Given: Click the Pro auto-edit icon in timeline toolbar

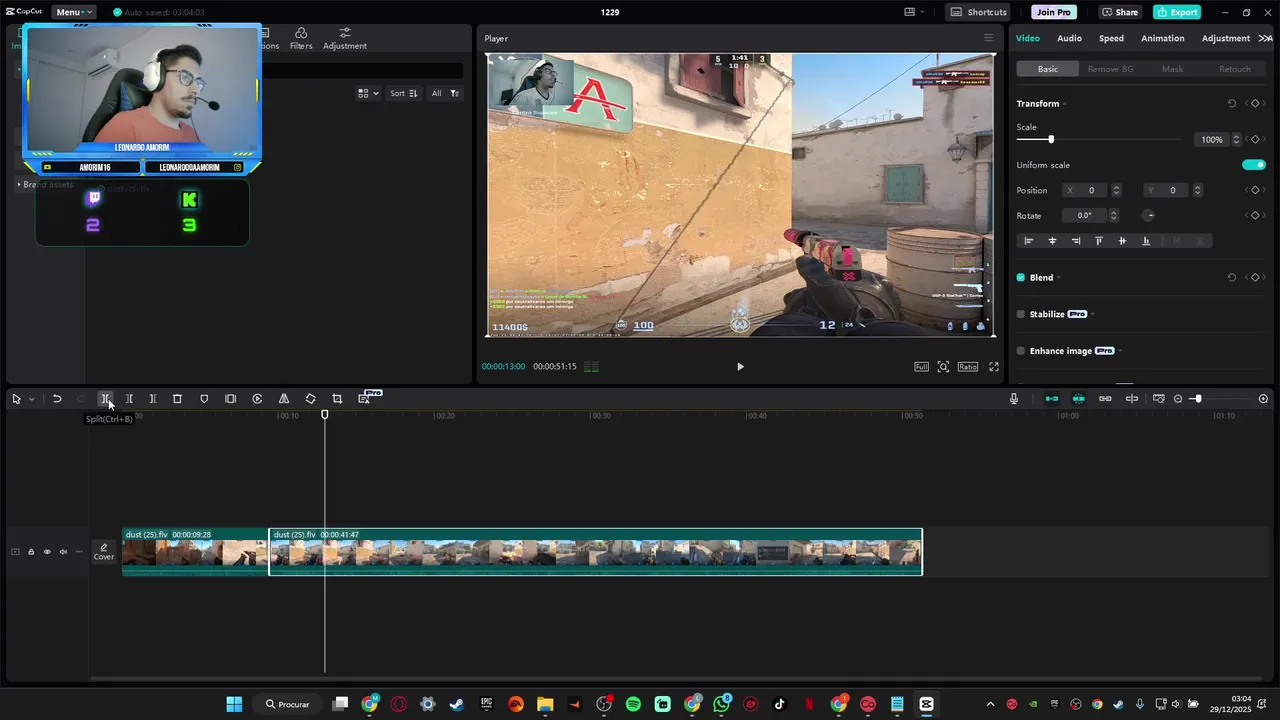Looking at the screenshot, I should 366,397.
